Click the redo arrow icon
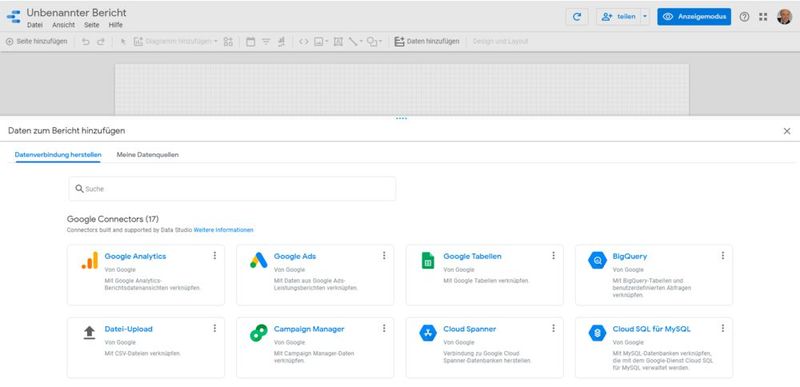 [x=101, y=42]
